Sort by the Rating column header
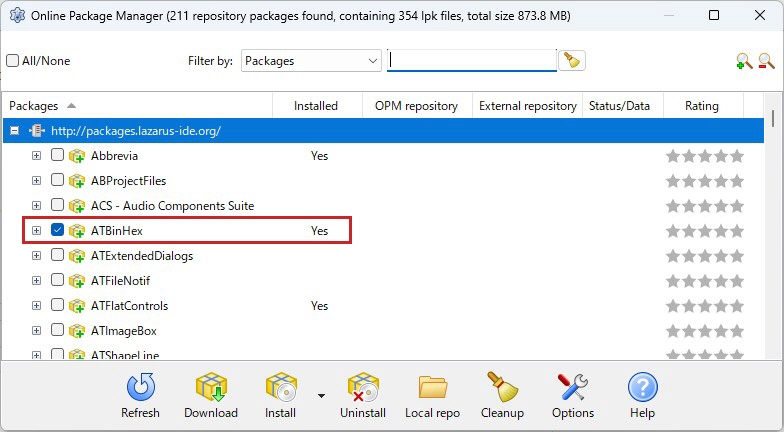The width and height of the screenshot is (784, 432). point(701,106)
